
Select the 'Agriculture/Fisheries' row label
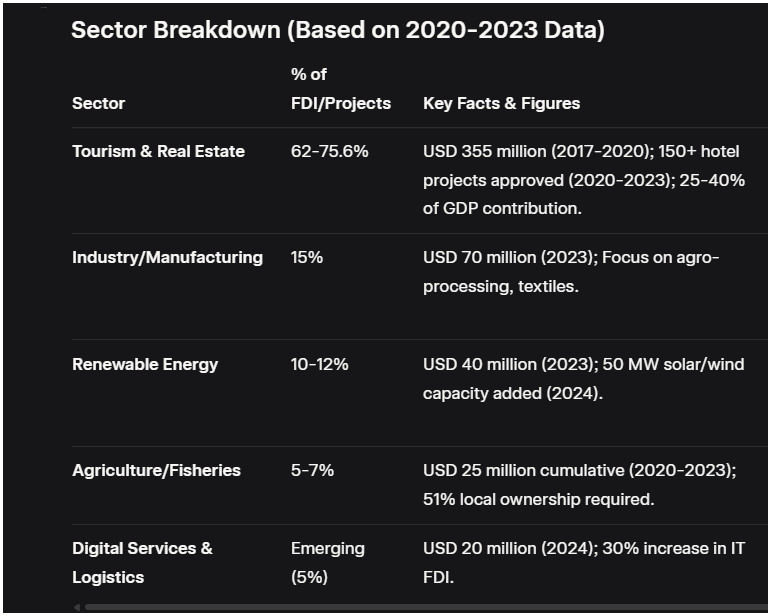(x=156, y=470)
